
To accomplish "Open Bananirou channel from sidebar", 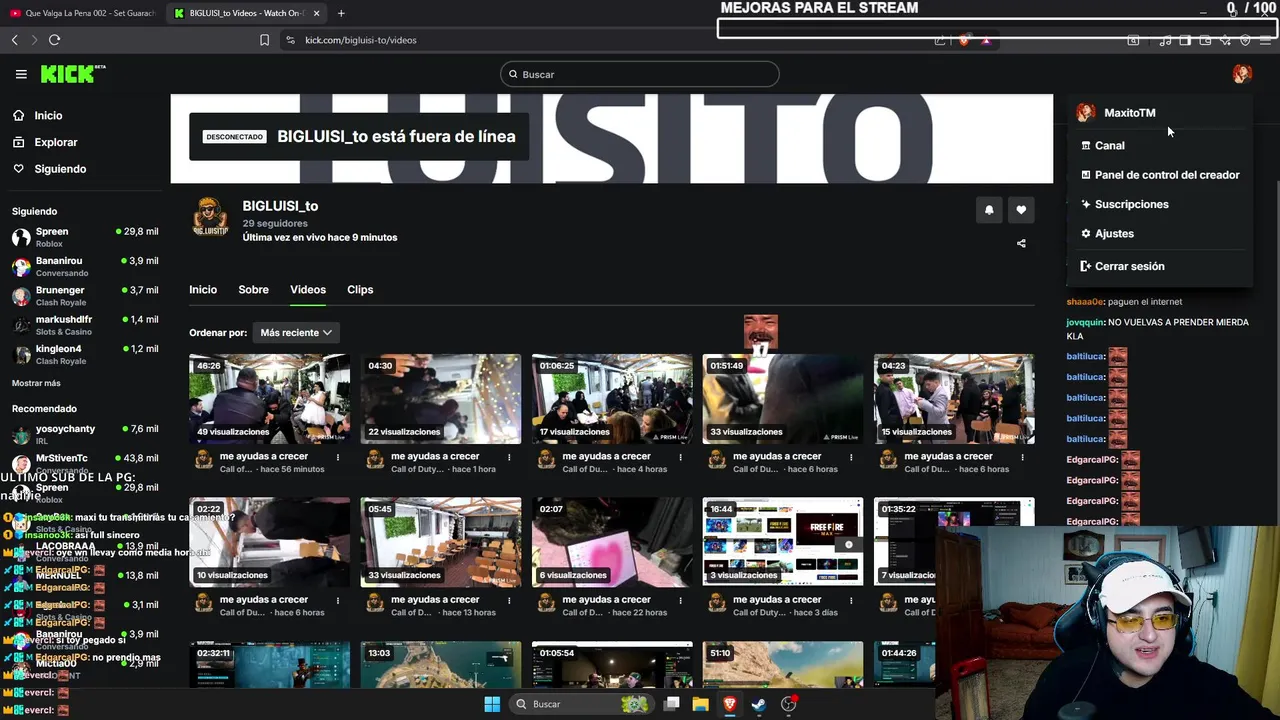I will pos(85,266).
